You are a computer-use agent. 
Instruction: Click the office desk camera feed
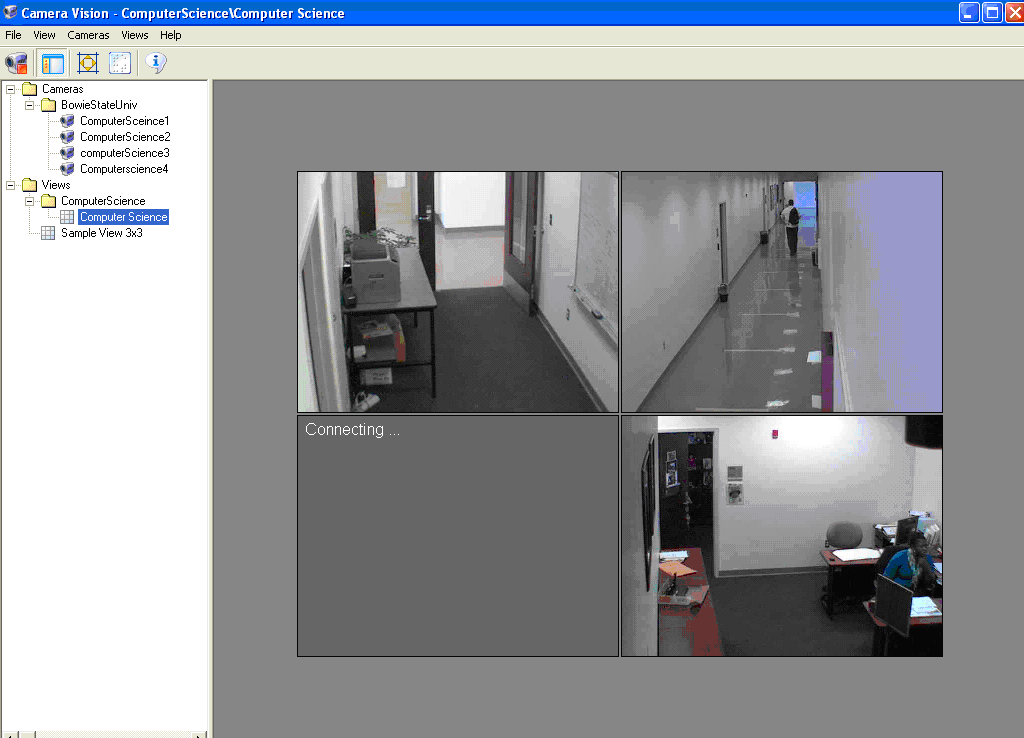pyautogui.click(x=782, y=536)
